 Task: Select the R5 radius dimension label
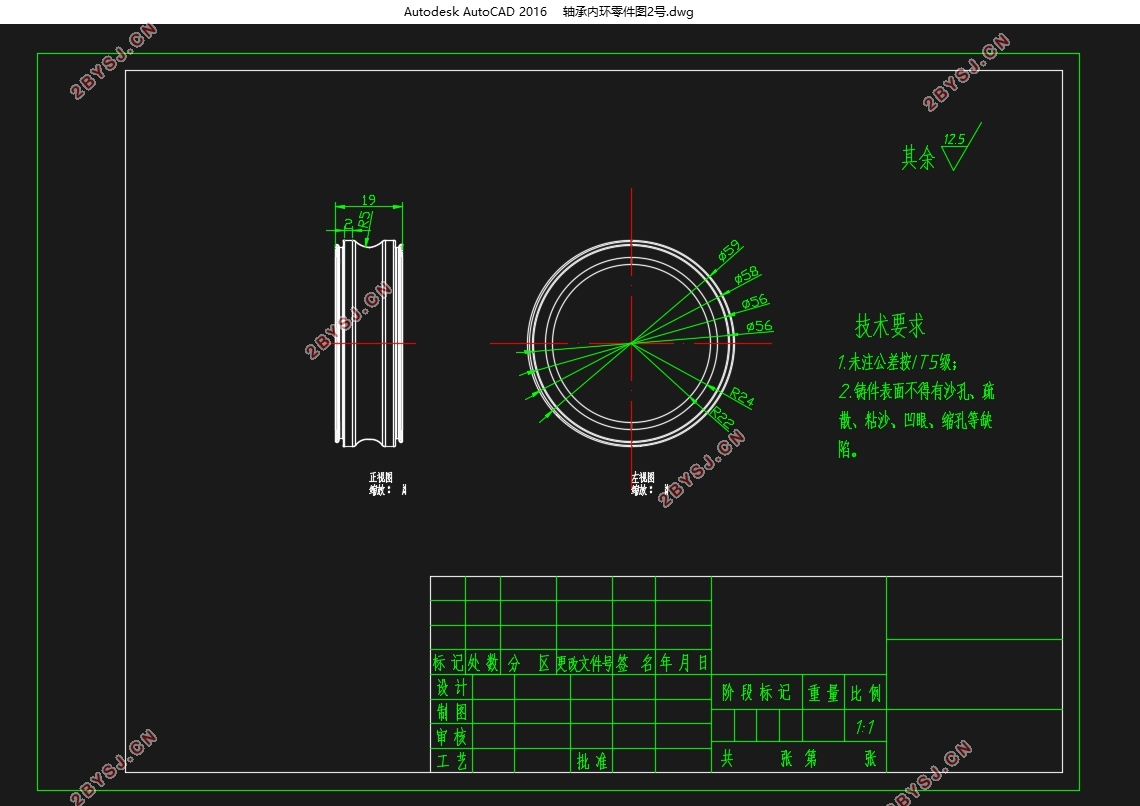pos(364,217)
